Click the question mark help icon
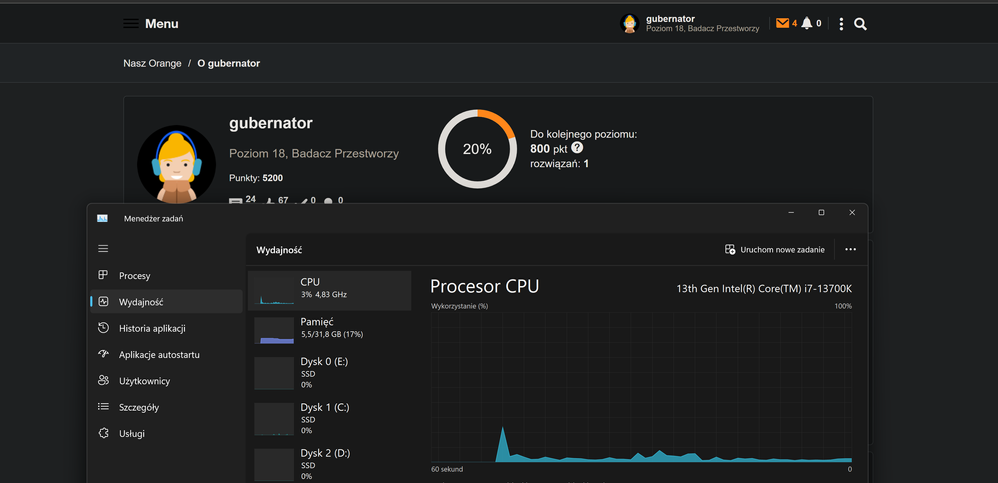This screenshot has width=998, height=483. click(x=577, y=148)
